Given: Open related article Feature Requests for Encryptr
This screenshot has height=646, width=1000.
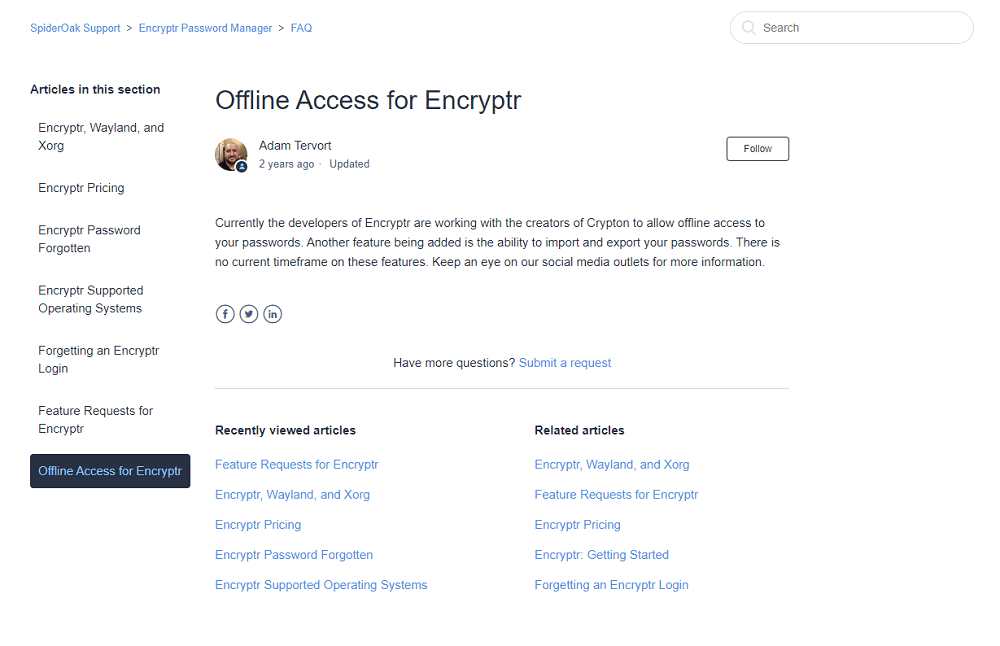Looking at the screenshot, I should coord(616,494).
